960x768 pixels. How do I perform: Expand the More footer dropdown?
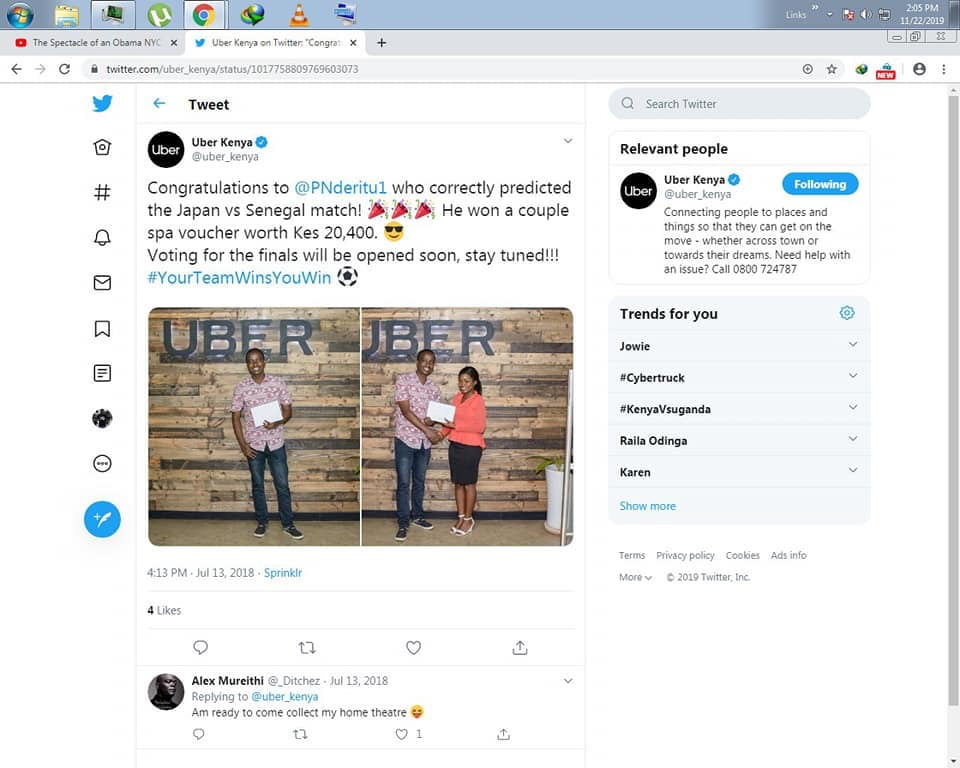[x=635, y=577]
